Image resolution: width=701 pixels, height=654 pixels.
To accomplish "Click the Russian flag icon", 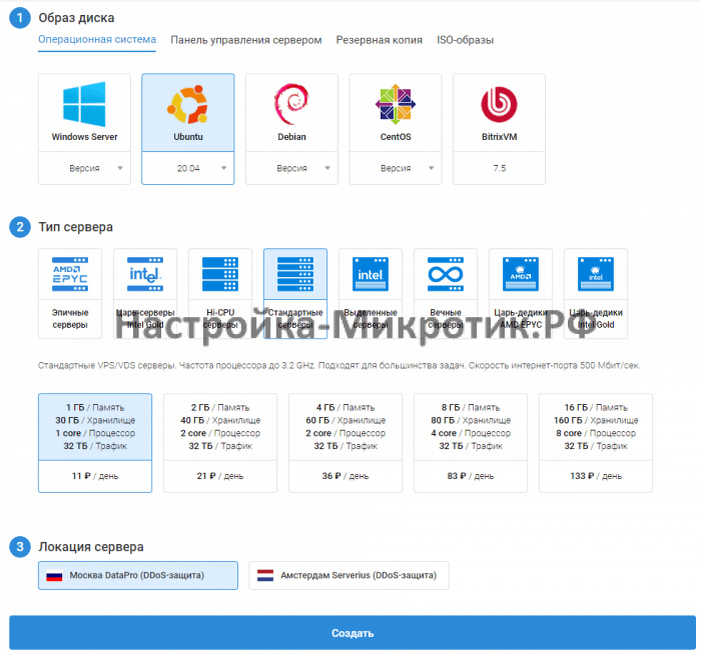I will [x=54, y=576].
